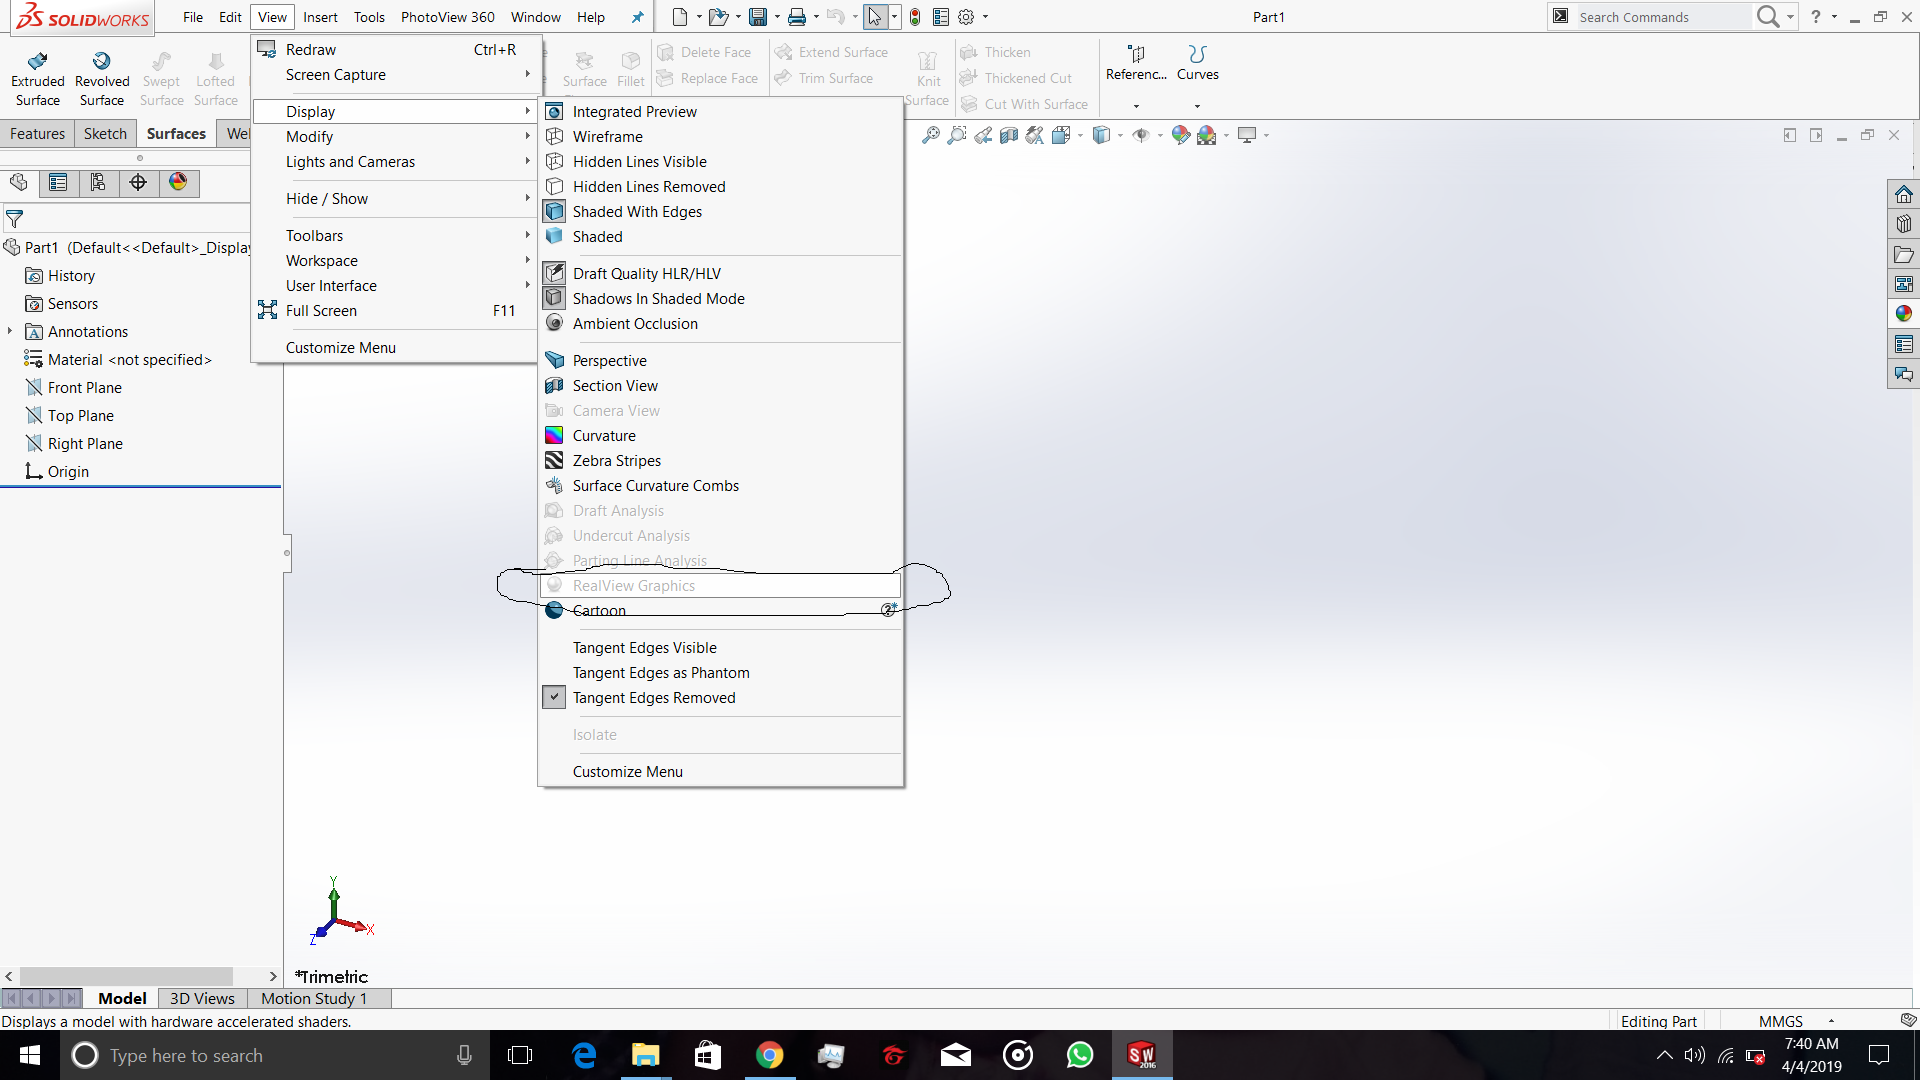Enable Shadows In Shaded Mode
Screen dimensions: 1920x1080
point(658,299)
